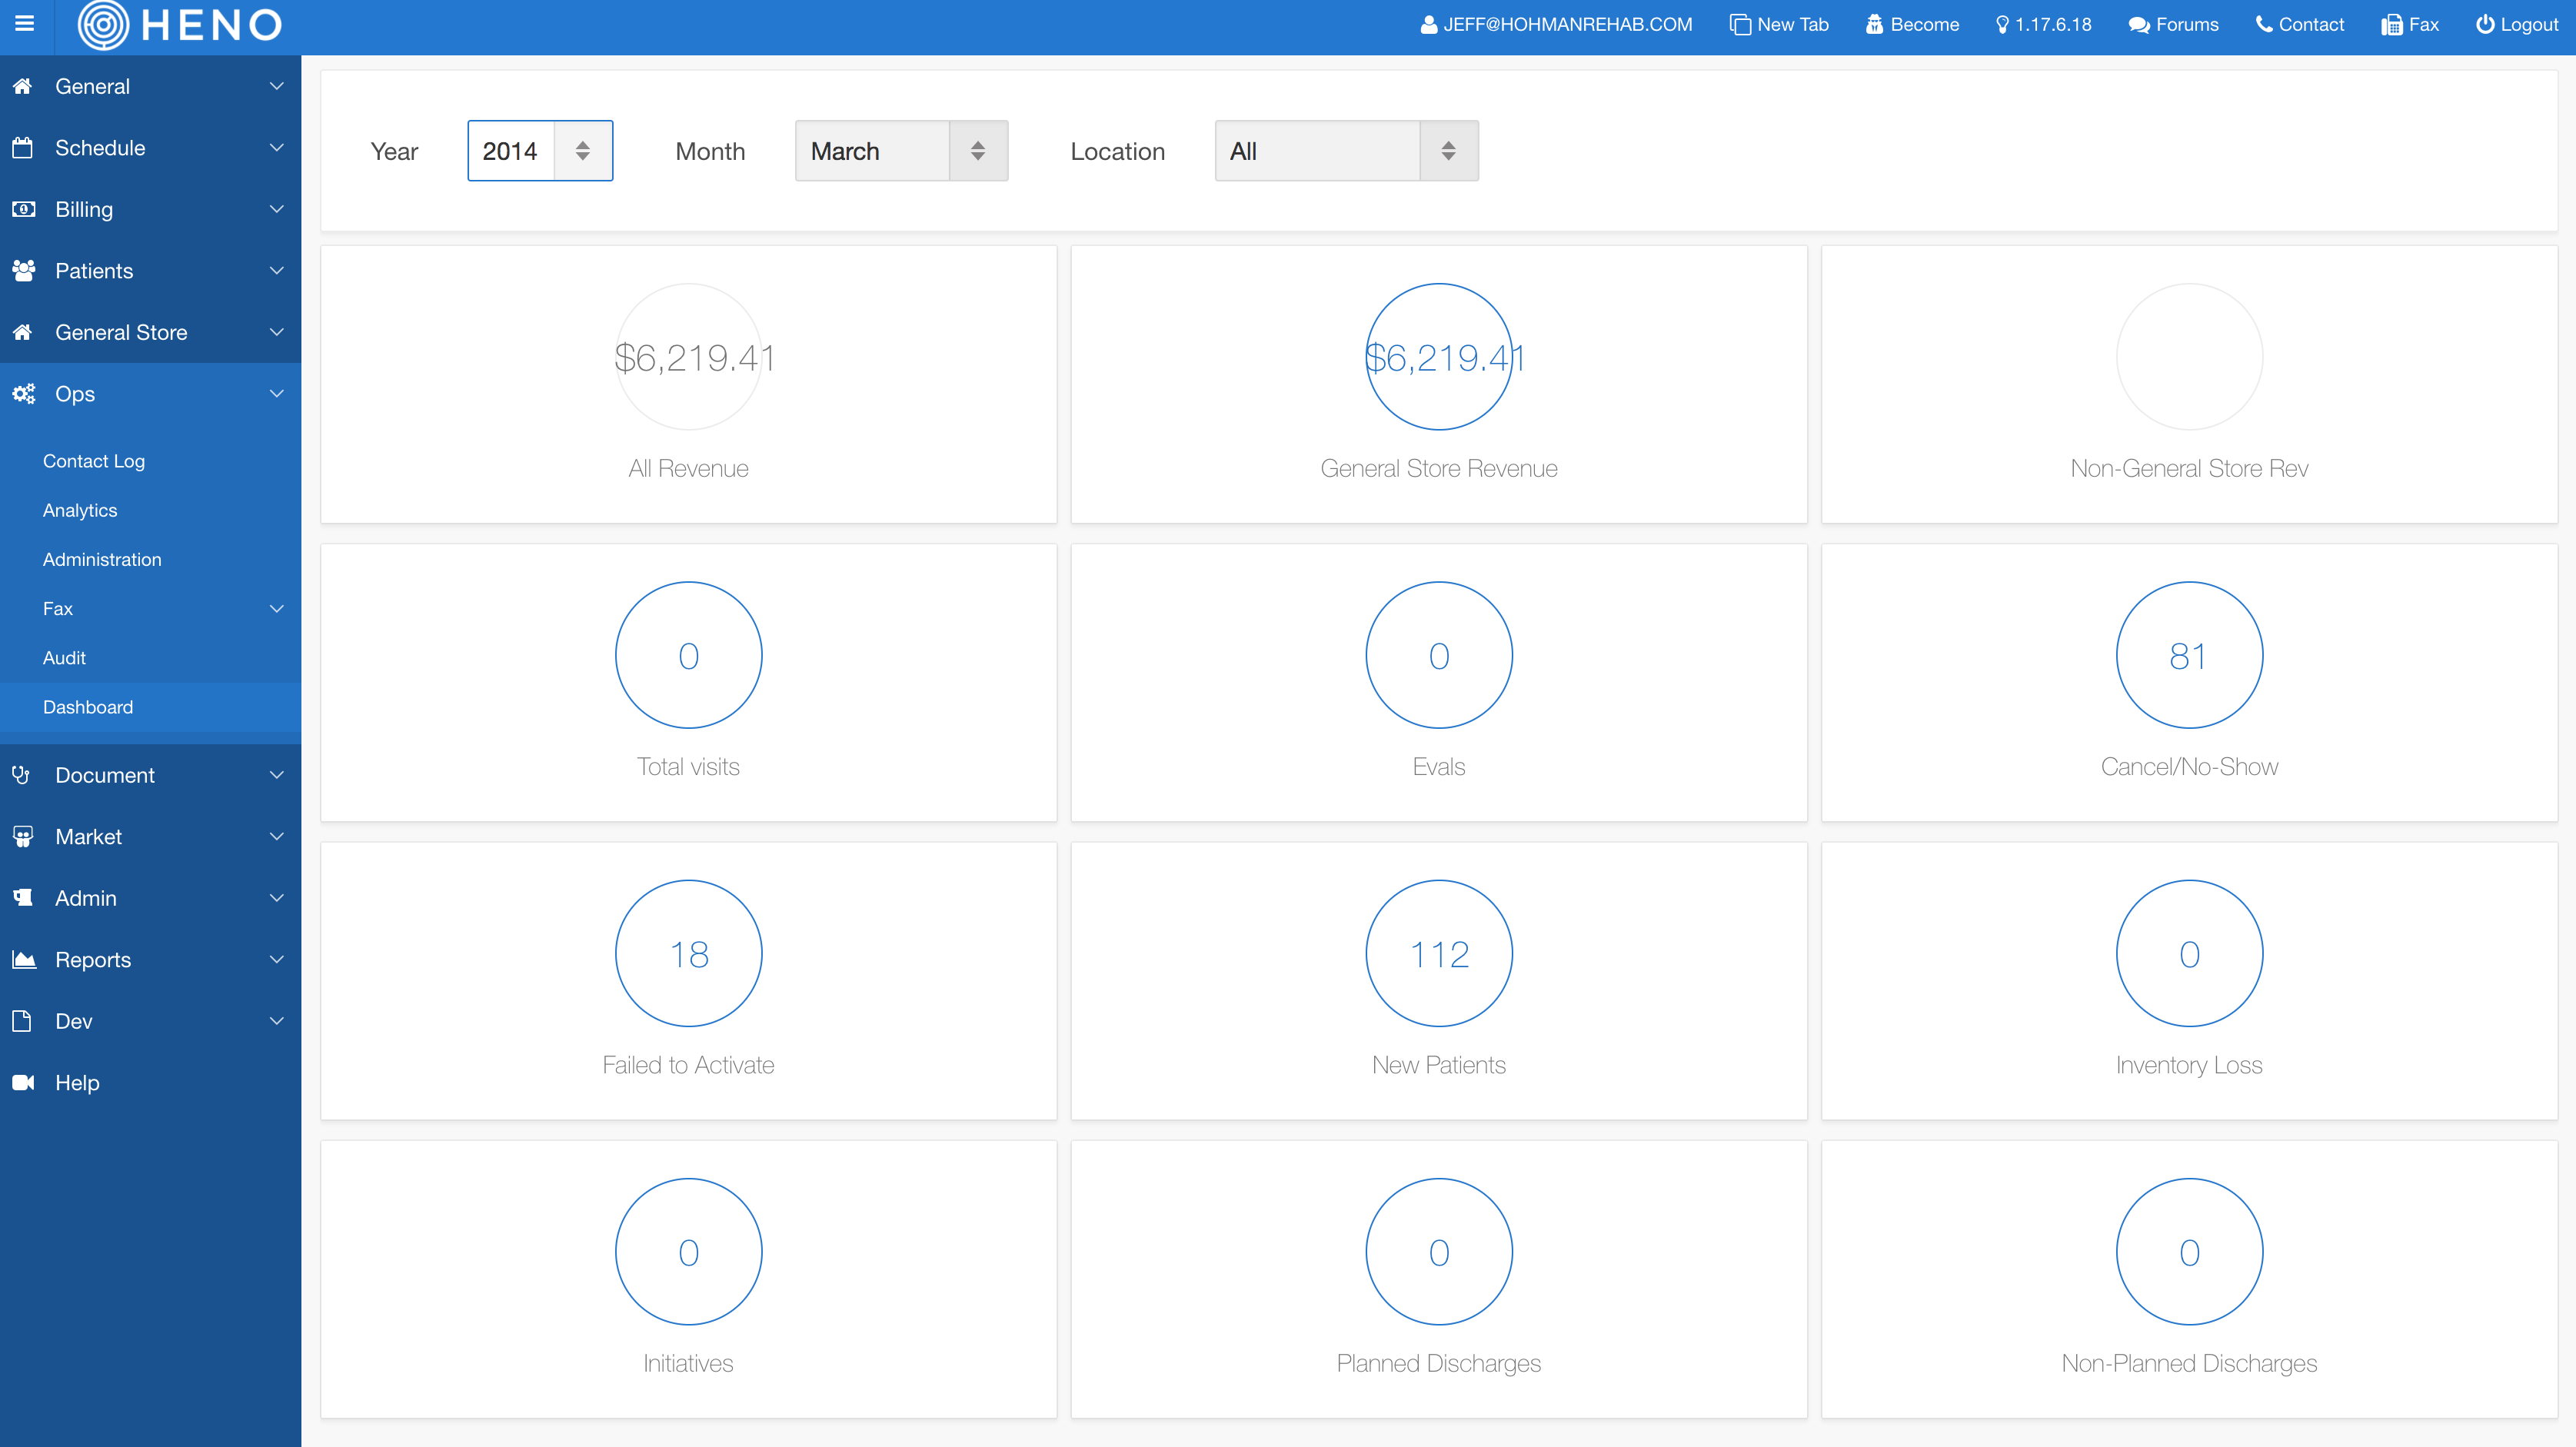Click the Help video camera icon
The height and width of the screenshot is (1447, 2576).
click(x=23, y=1082)
